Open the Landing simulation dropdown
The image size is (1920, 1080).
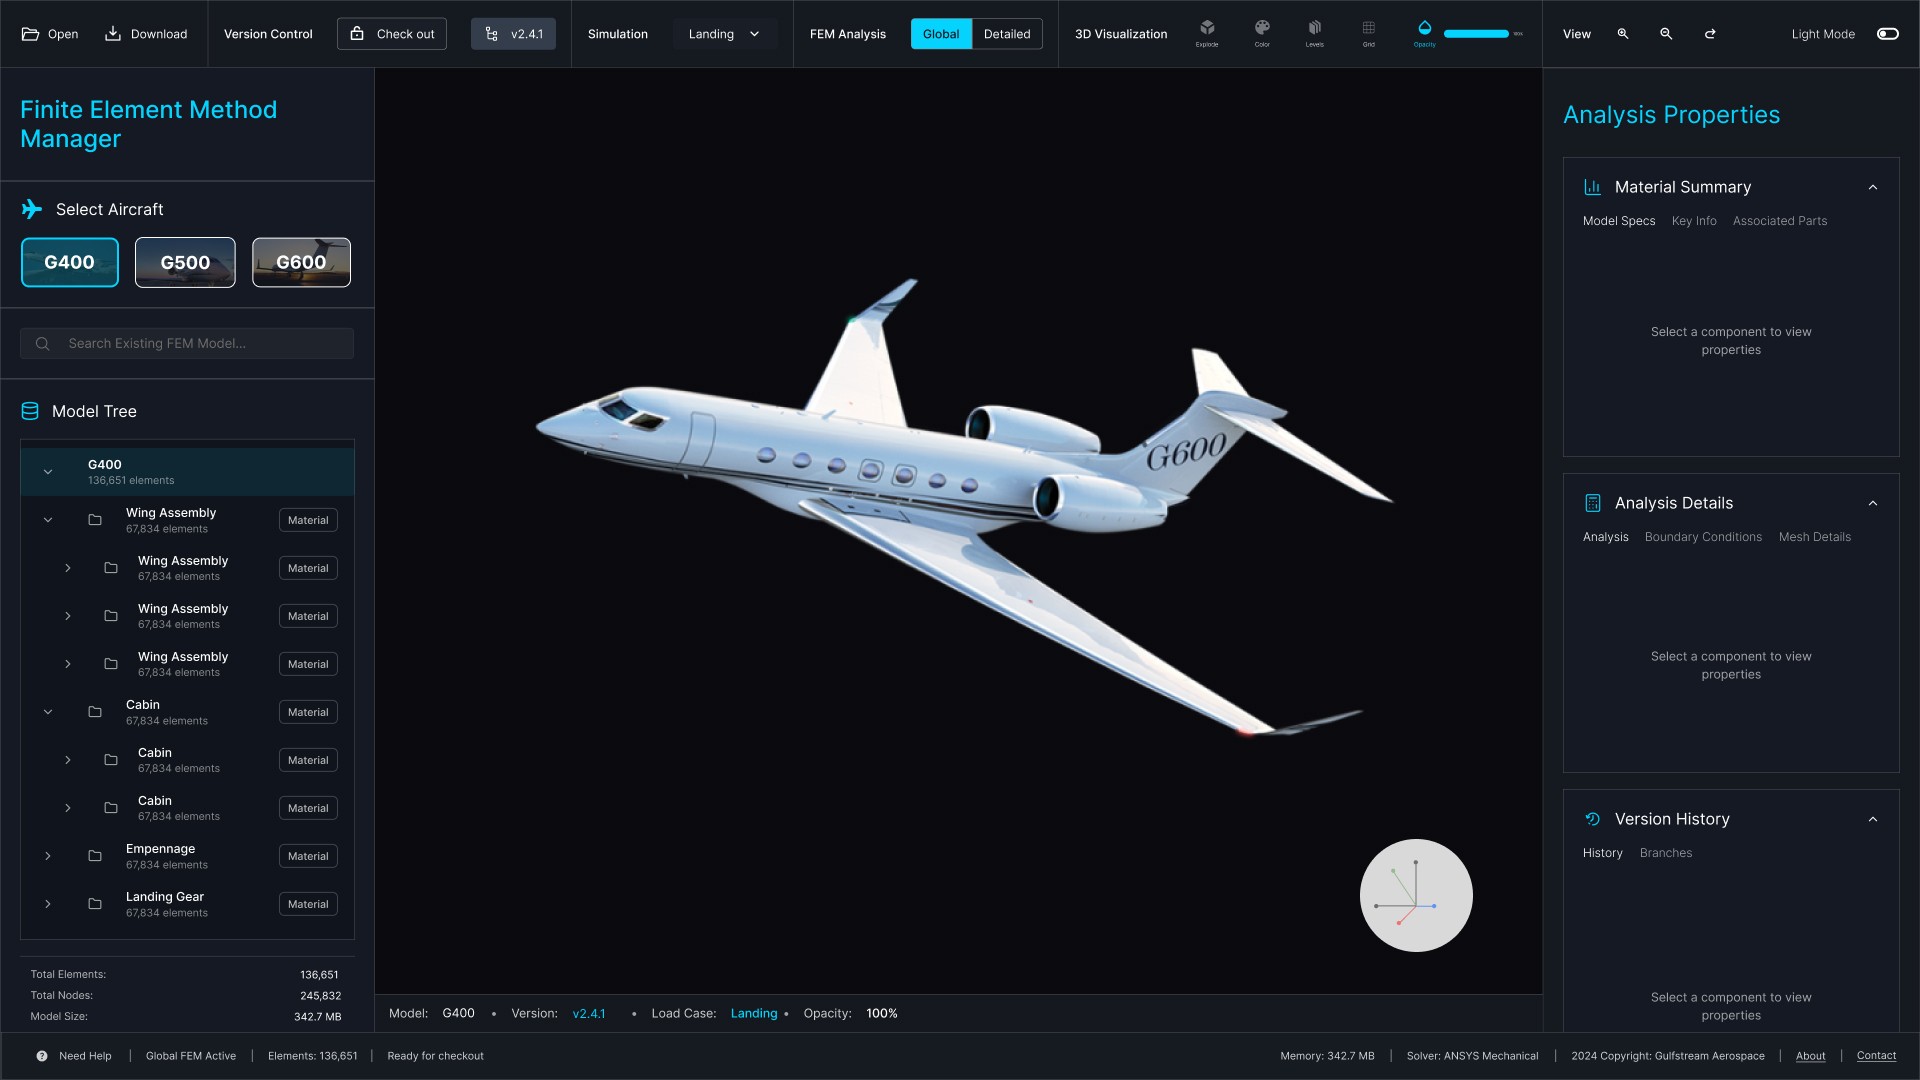click(x=724, y=34)
